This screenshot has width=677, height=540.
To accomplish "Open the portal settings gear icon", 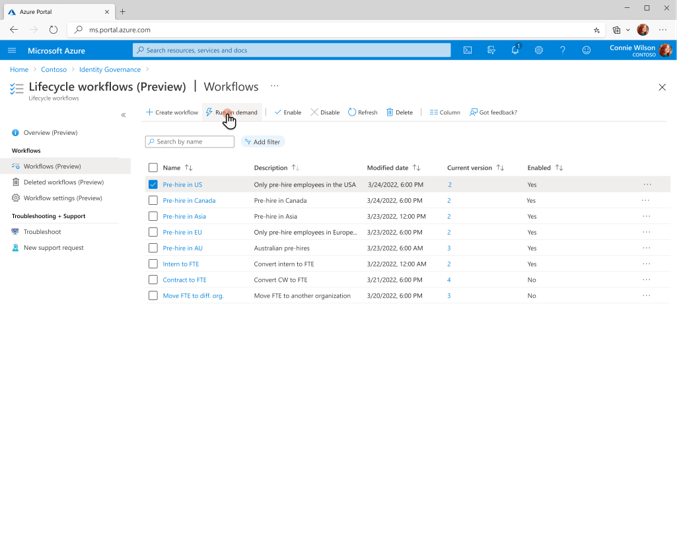I will click(539, 50).
